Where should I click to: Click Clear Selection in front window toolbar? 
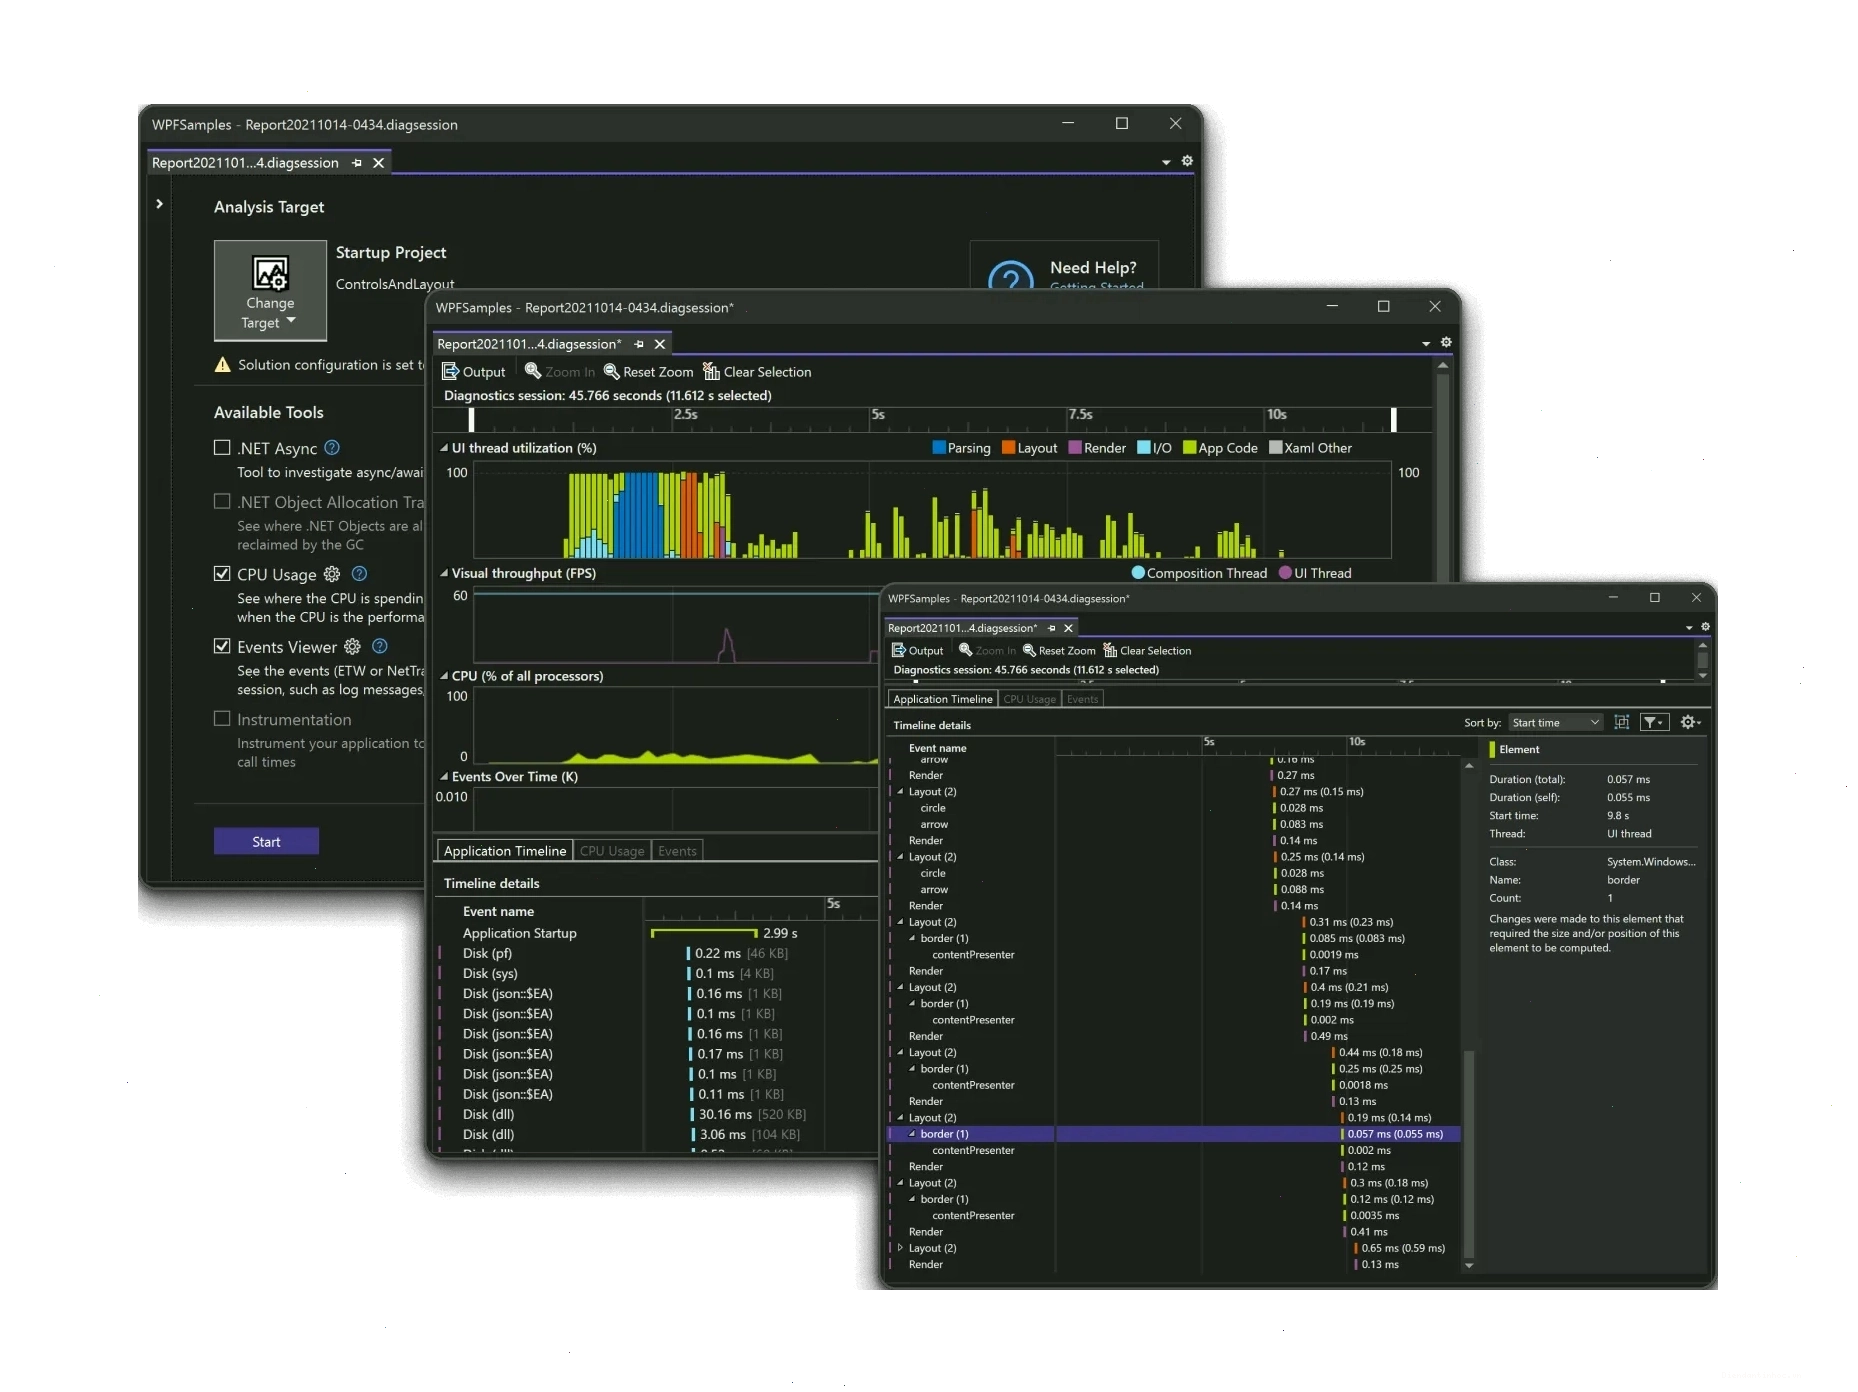coord(1147,651)
